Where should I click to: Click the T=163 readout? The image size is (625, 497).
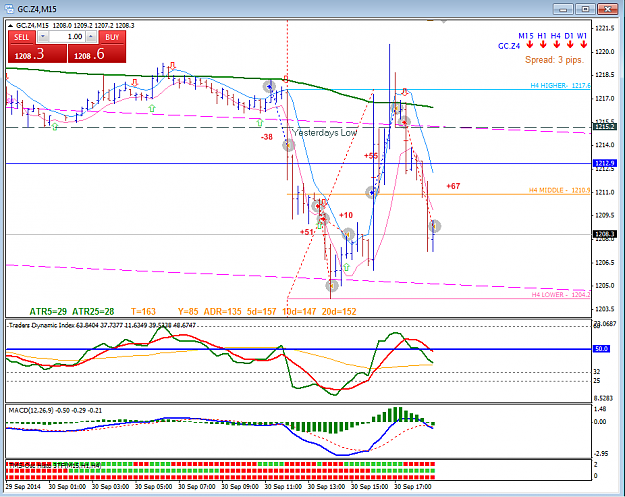pyautogui.click(x=143, y=312)
